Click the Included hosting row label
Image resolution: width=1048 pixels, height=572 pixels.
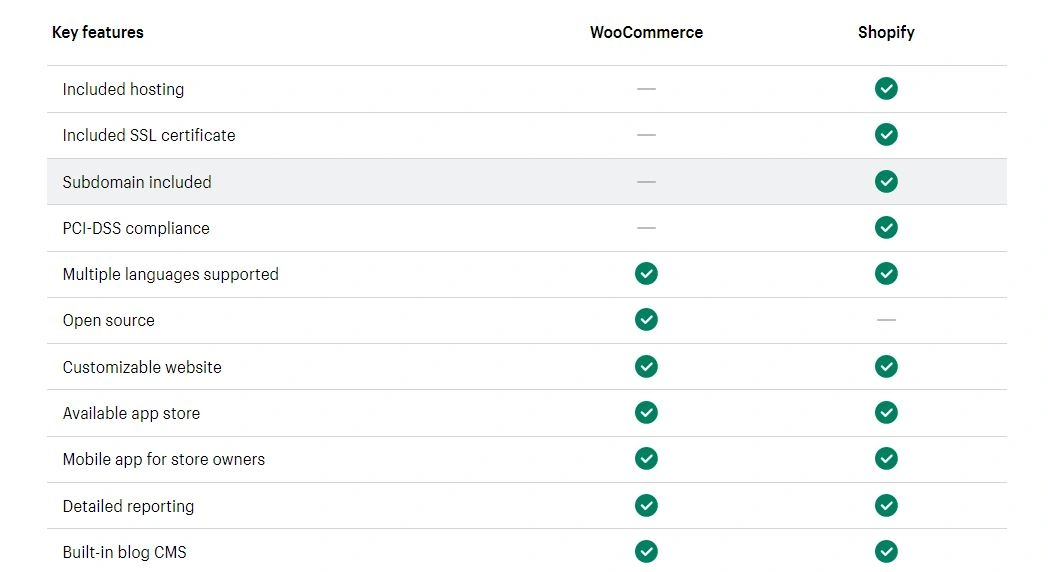(x=123, y=89)
